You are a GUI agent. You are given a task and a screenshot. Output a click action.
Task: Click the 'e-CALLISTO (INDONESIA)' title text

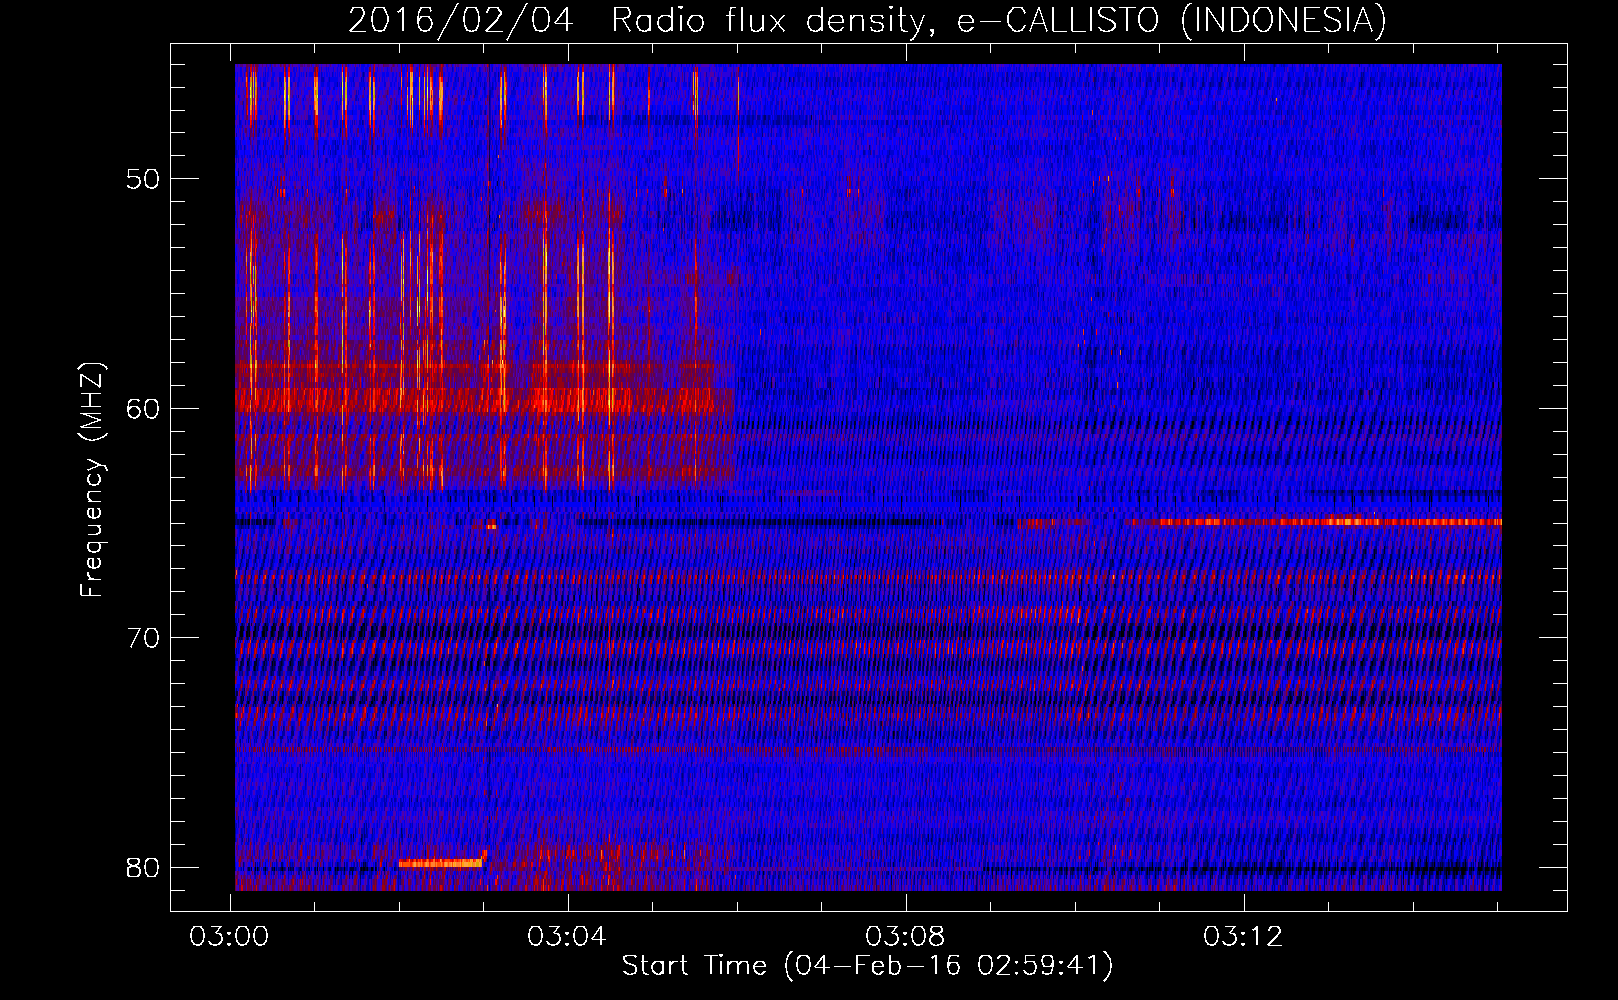pyautogui.click(x=1171, y=21)
